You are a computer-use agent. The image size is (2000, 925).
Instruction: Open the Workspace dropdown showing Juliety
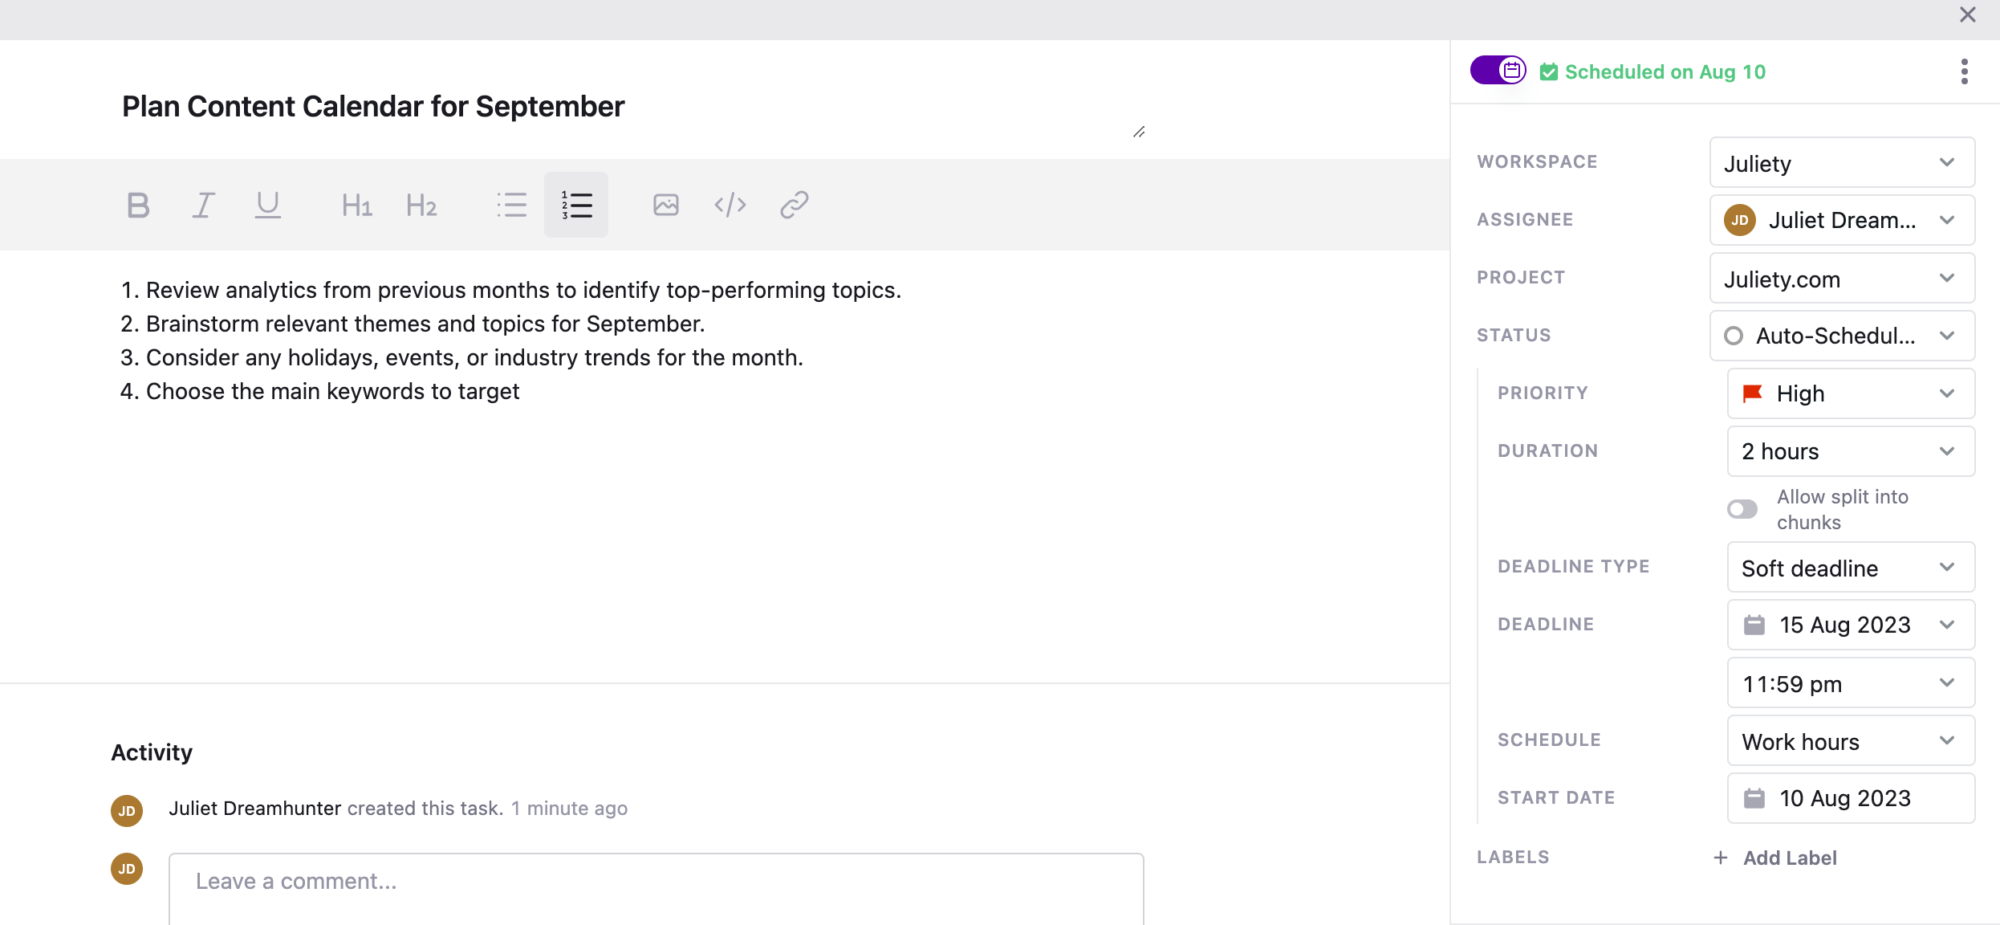click(x=1841, y=163)
